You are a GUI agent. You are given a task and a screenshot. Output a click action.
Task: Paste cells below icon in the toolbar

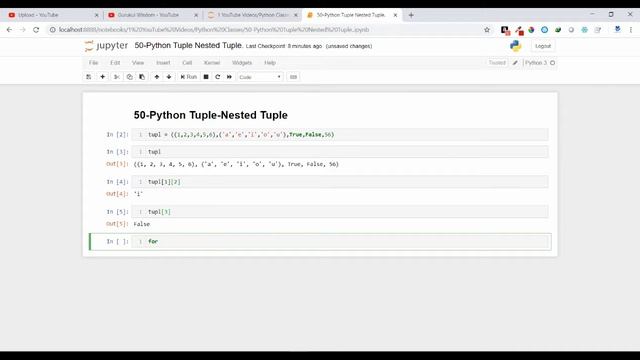pyautogui.click(x=142, y=77)
